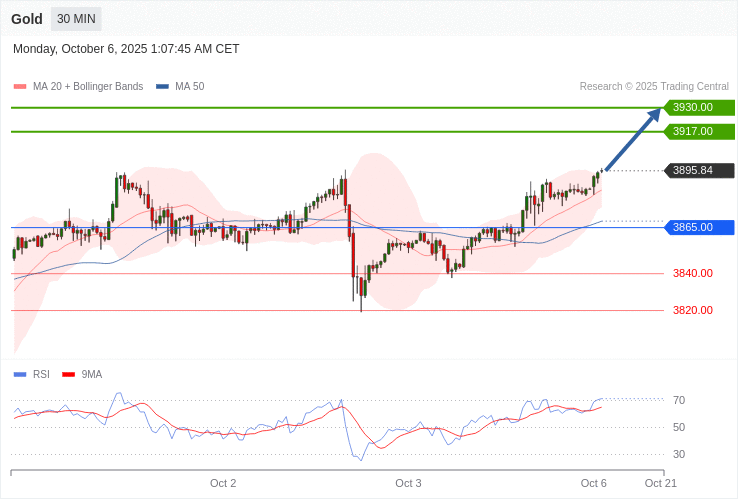Toggle the MA 50 legend label
Viewport: 738px width, 500px height.
click(189, 87)
